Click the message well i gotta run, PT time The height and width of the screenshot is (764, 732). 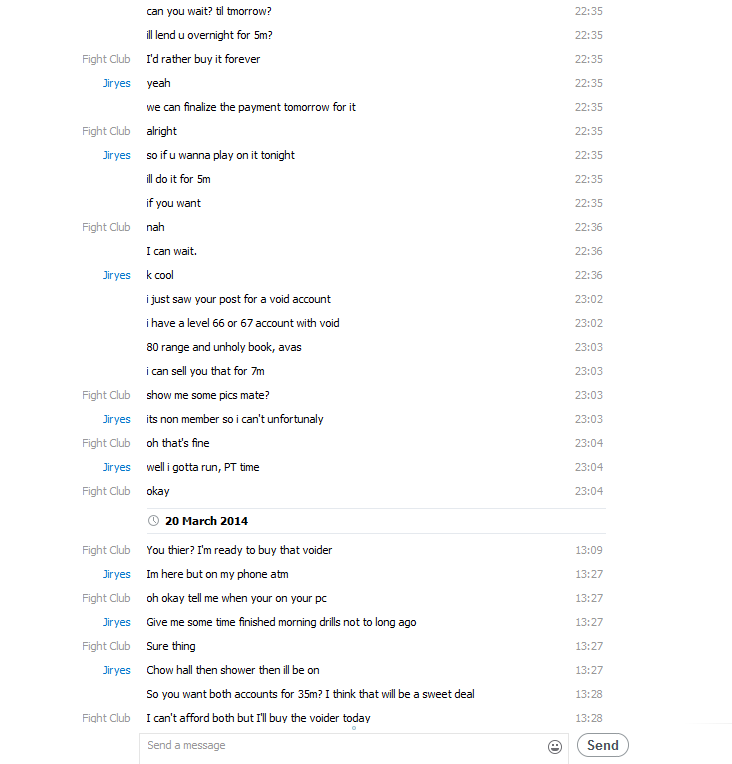pos(203,467)
